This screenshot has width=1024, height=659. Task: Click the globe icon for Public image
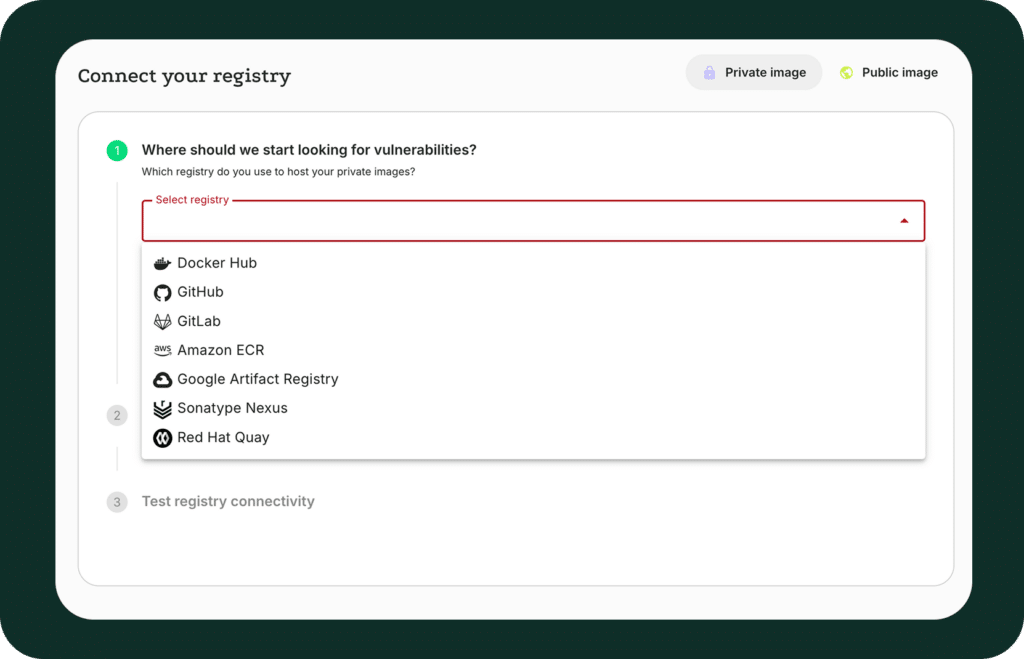846,72
